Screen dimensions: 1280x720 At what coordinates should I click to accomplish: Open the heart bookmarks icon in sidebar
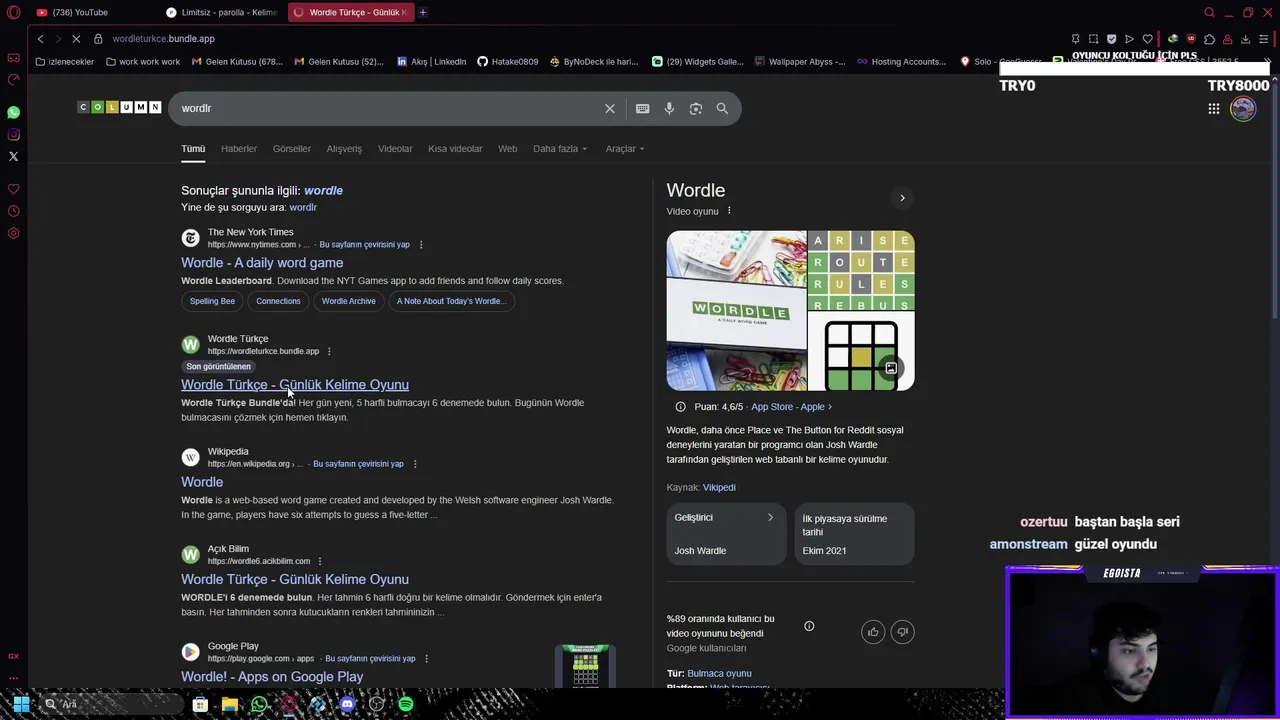pos(13,189)
